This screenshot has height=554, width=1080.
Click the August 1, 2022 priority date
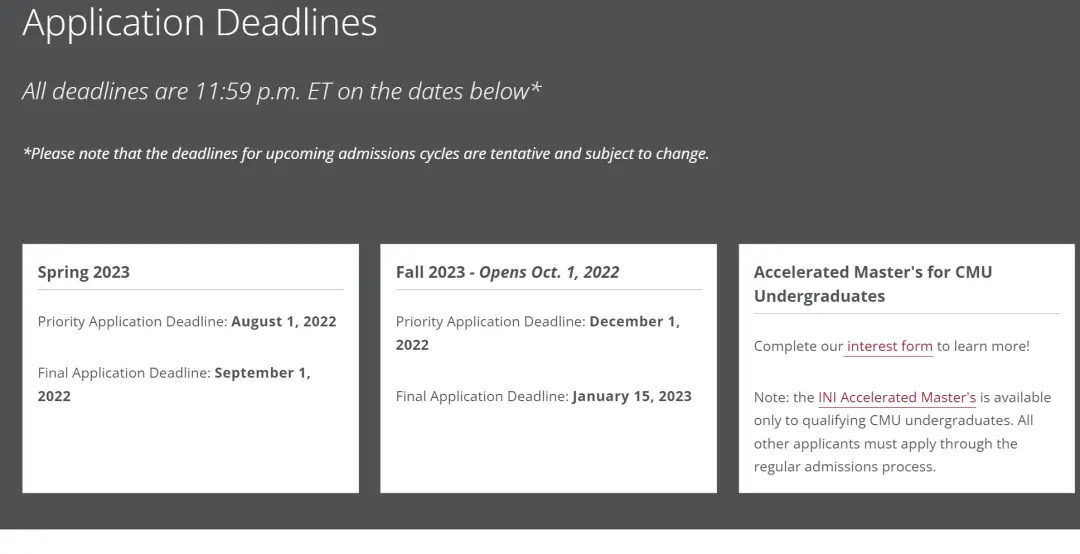284,322
